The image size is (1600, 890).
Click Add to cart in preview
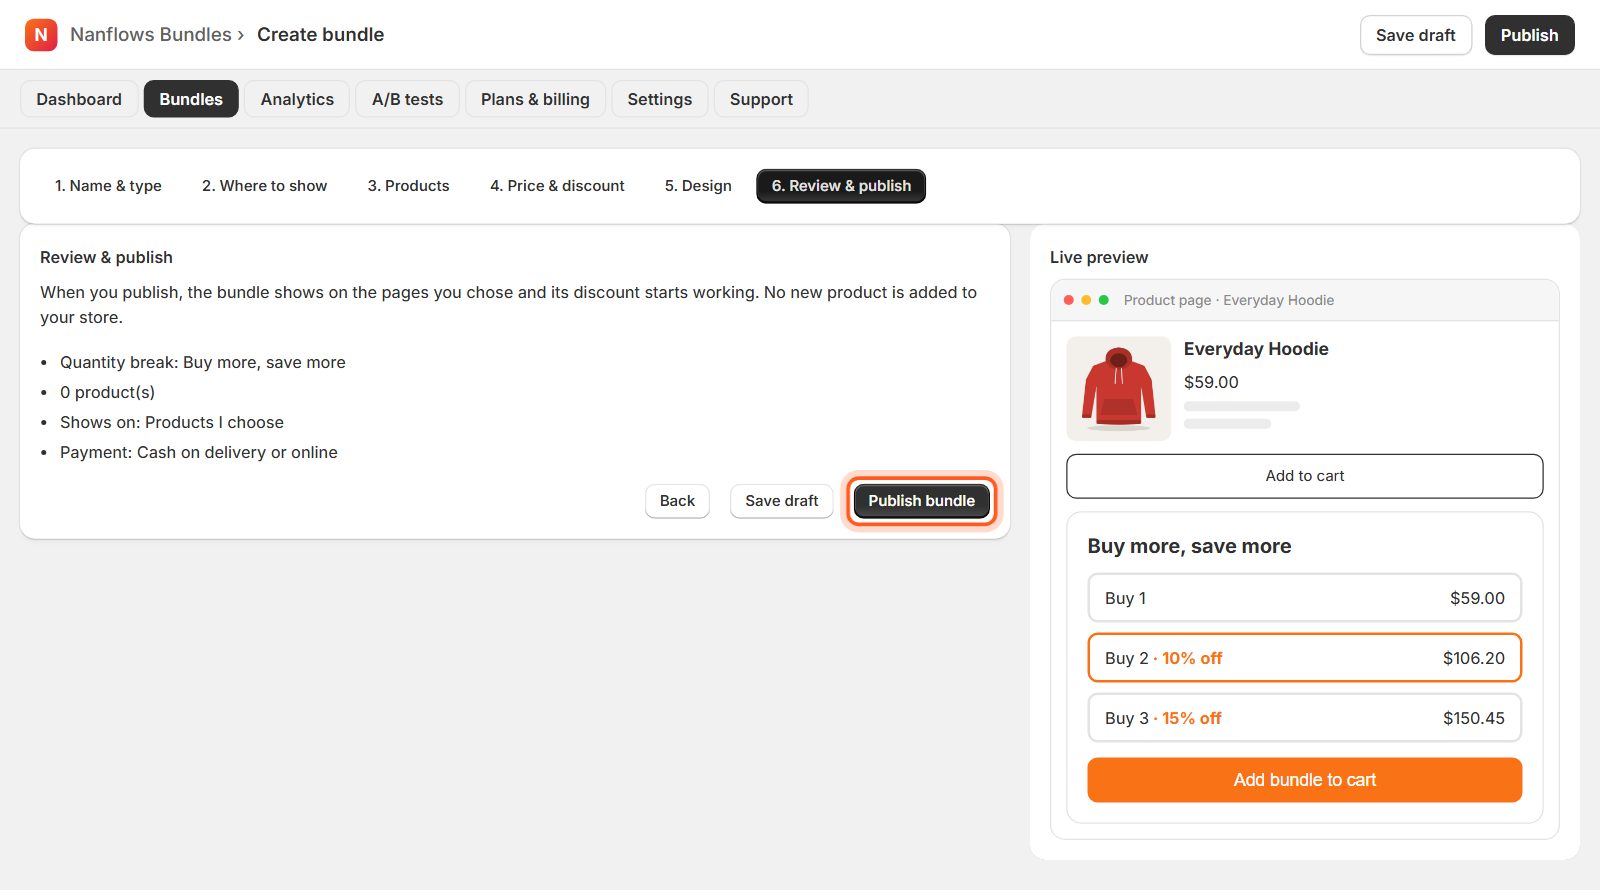(x=1305, y=476)
